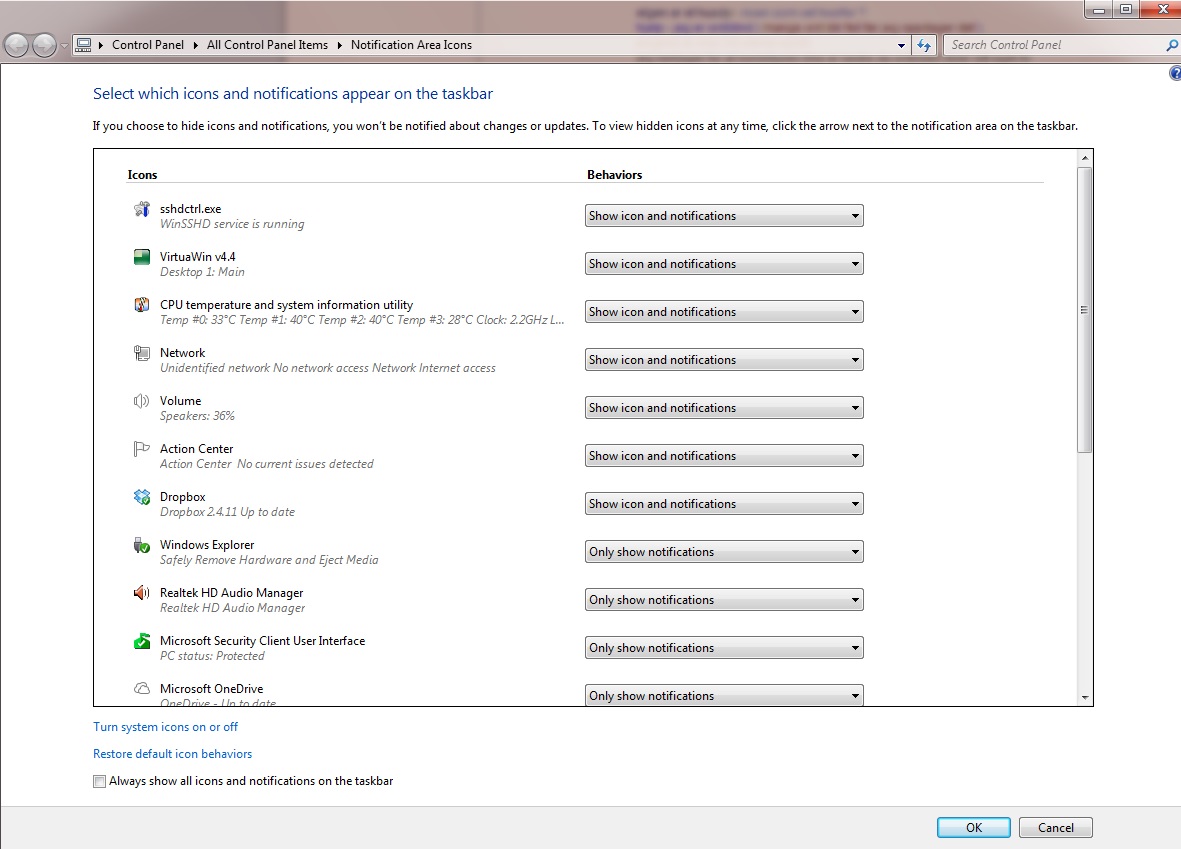Click the Action Center flag icon
The height and width of the screenshot is (849, 1181).
(142, 449)
